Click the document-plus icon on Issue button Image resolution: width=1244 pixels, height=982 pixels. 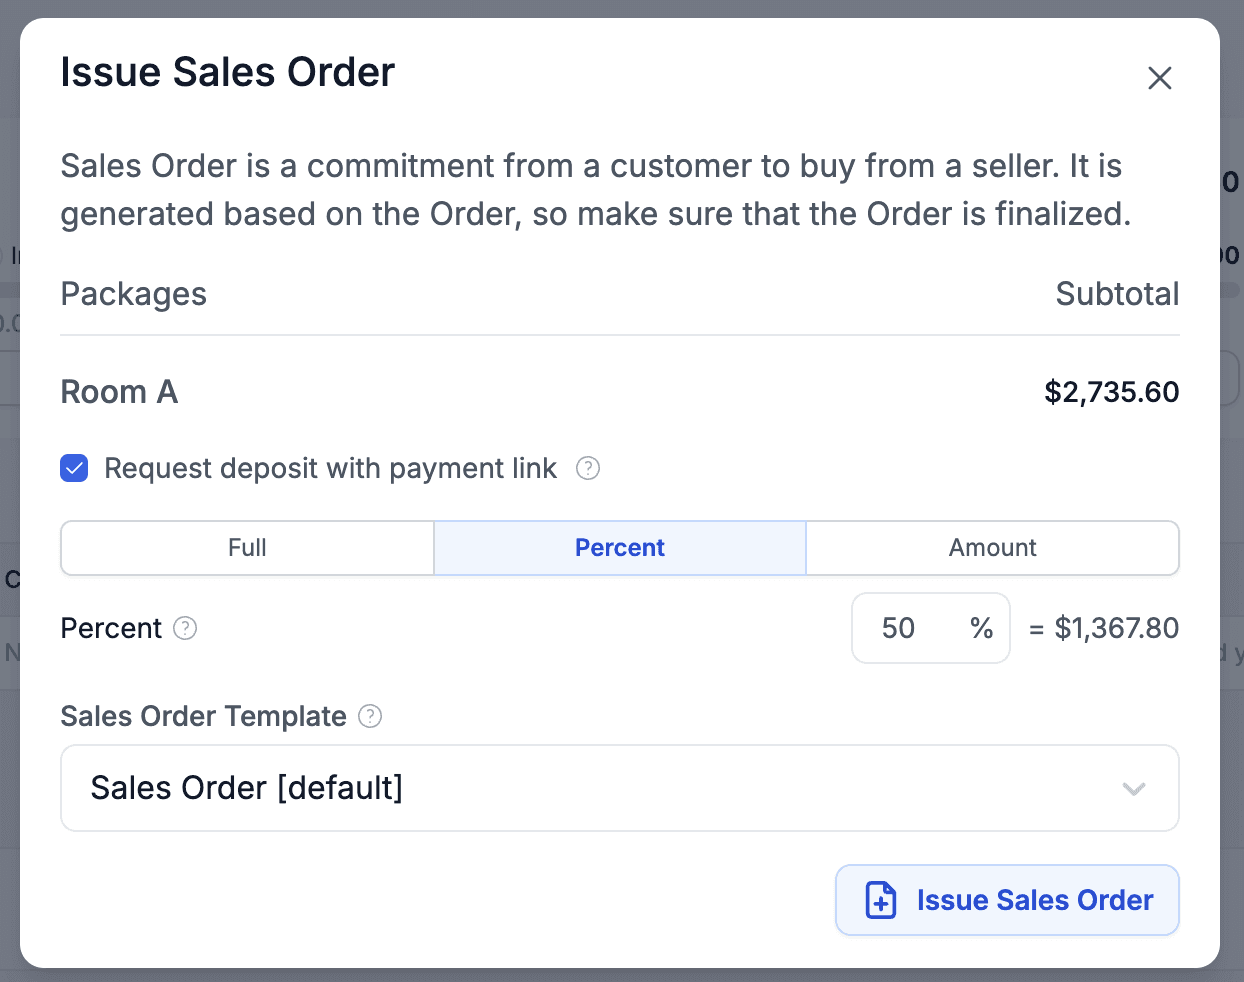[x=881, y=900]
